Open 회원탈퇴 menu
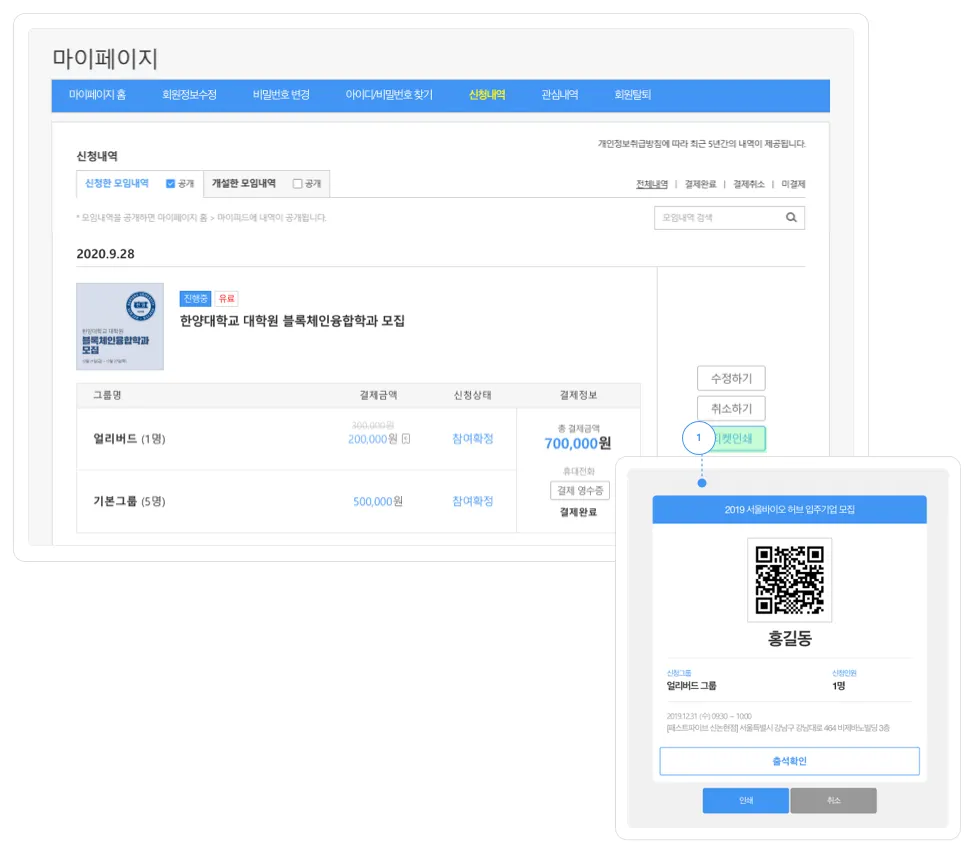The height and width of the screenshot is (851, 972). pyautogui.click(x=632, y=95)
